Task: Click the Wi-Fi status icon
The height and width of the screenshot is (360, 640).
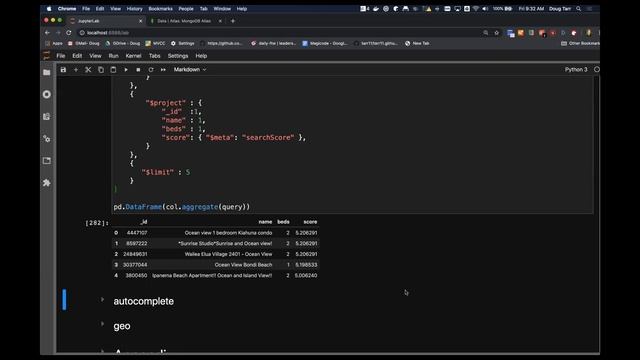Action: click(476, 9)
